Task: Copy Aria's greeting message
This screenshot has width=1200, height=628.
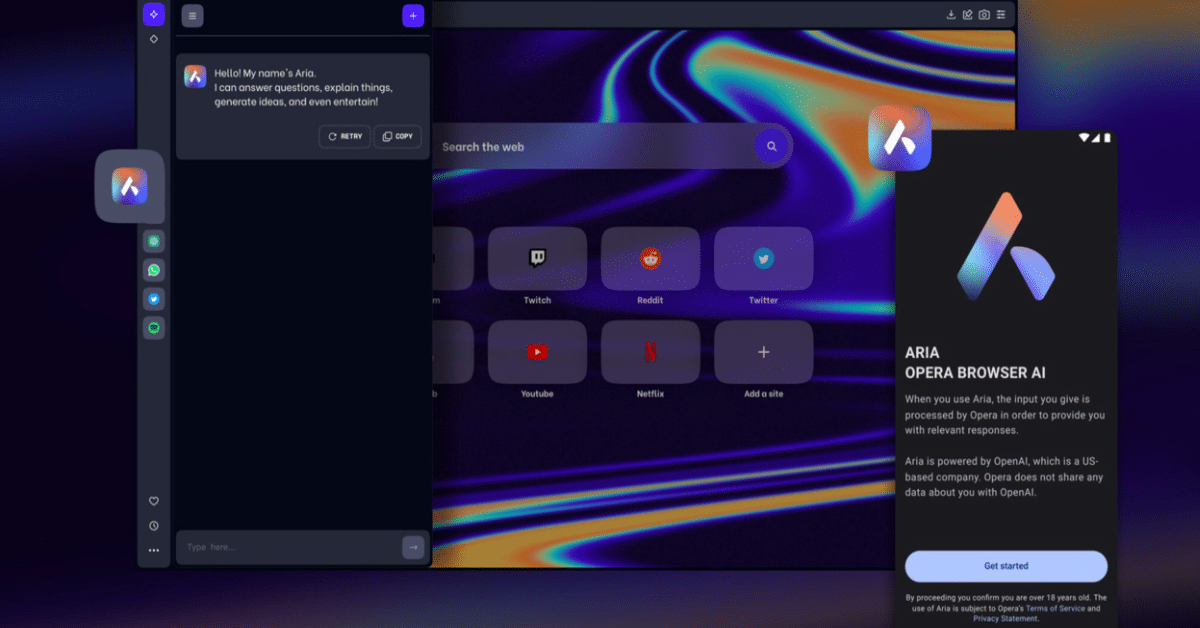Action: point(398,136)
